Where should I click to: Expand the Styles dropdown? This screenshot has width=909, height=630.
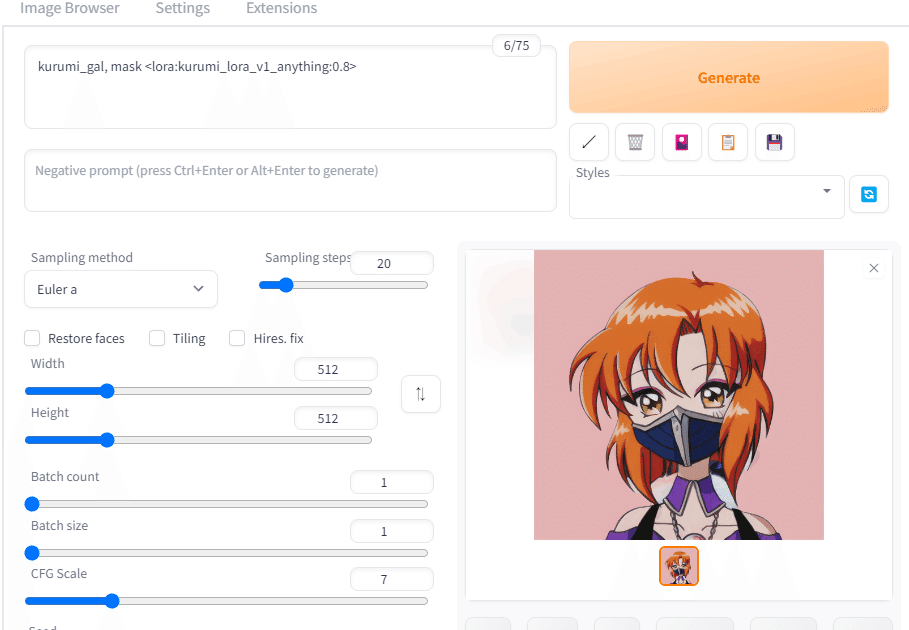click(706, 197)
